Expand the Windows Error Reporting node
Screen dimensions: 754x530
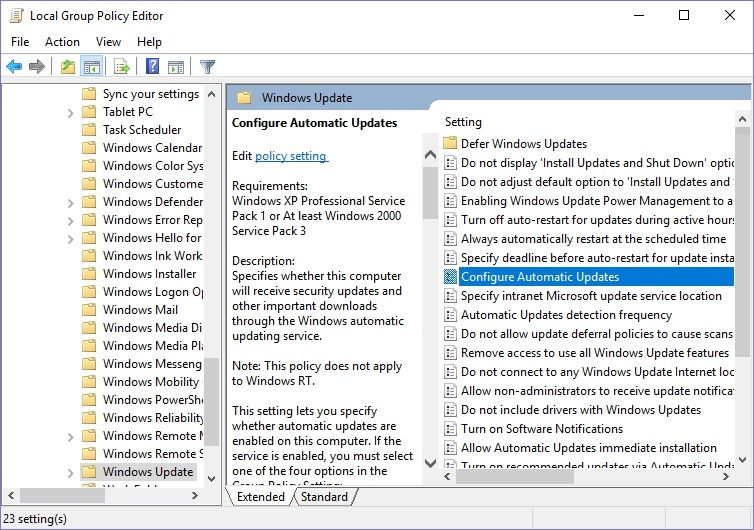[71, 221]
